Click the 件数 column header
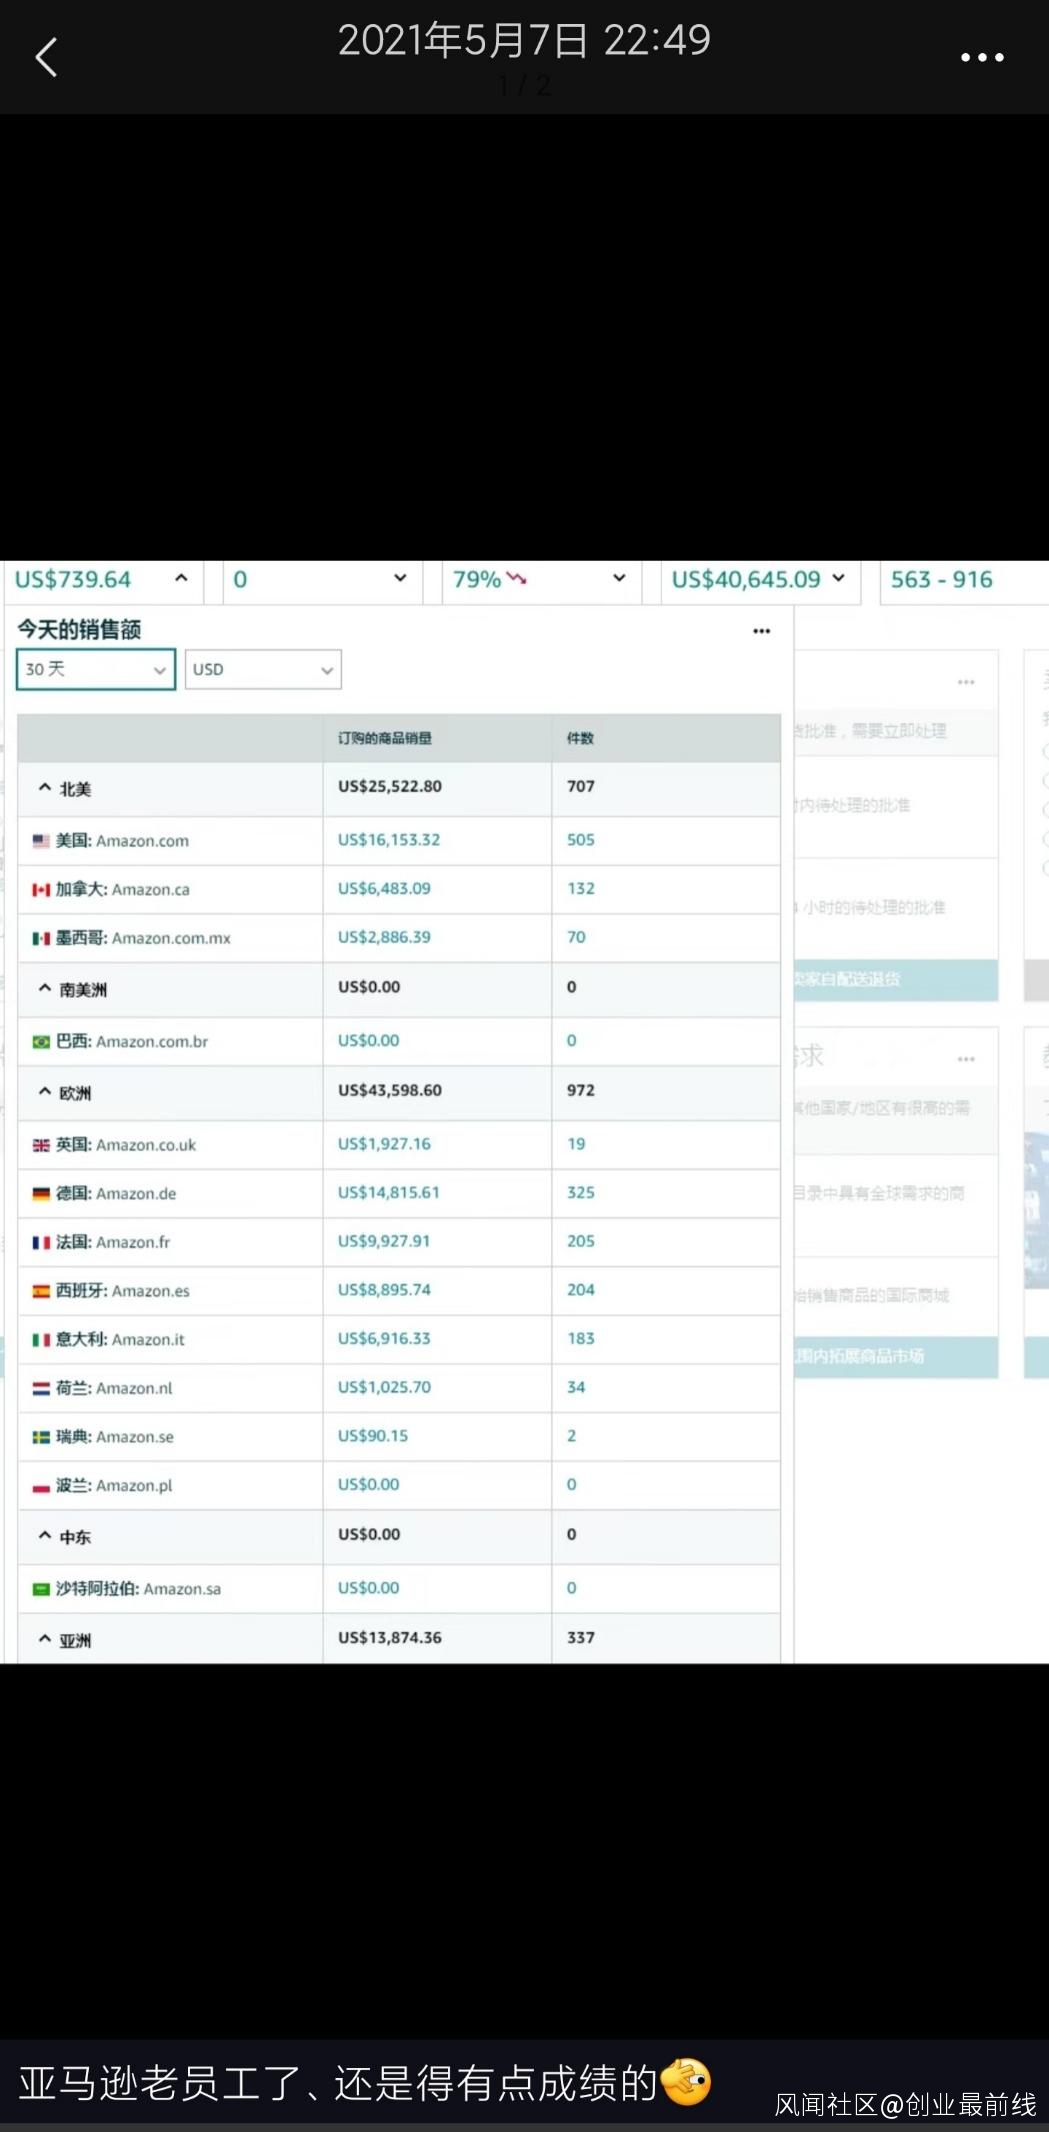Screen dimensions: 1049x2132 580,739
